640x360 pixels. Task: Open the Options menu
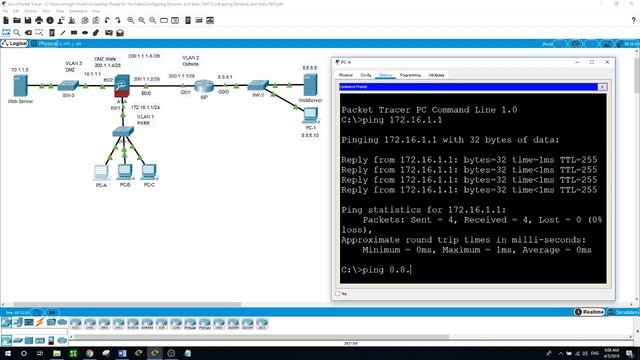[31, 11]
